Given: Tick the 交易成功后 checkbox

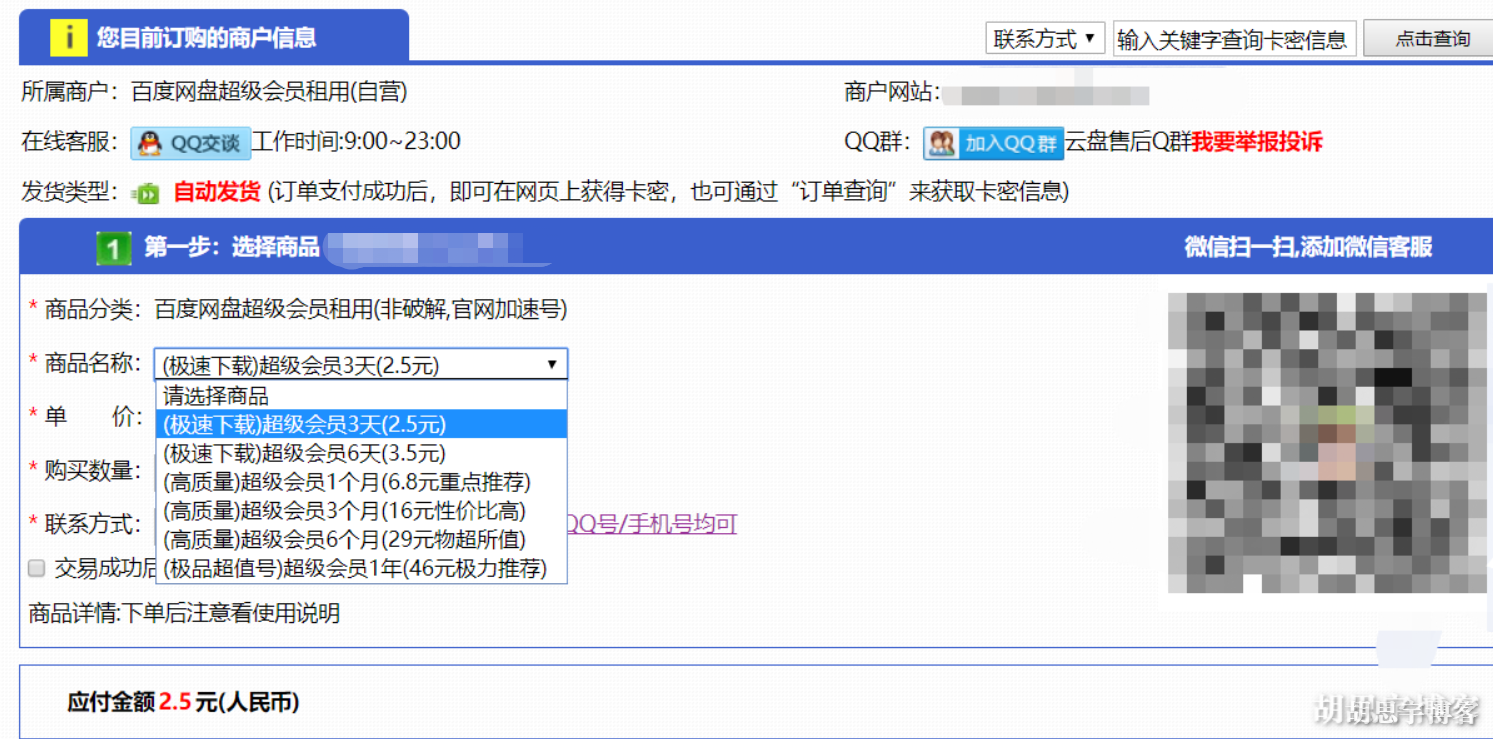Looking at the screenshot, I should (37, 569).
